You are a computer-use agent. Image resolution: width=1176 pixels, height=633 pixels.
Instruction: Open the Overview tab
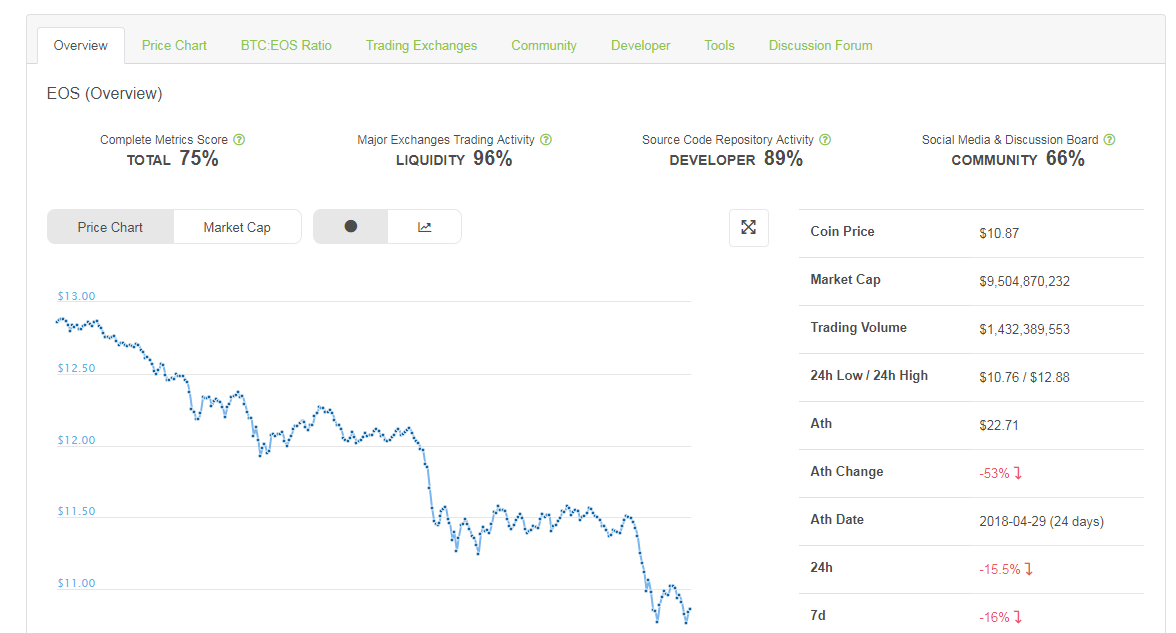[80, 45]
